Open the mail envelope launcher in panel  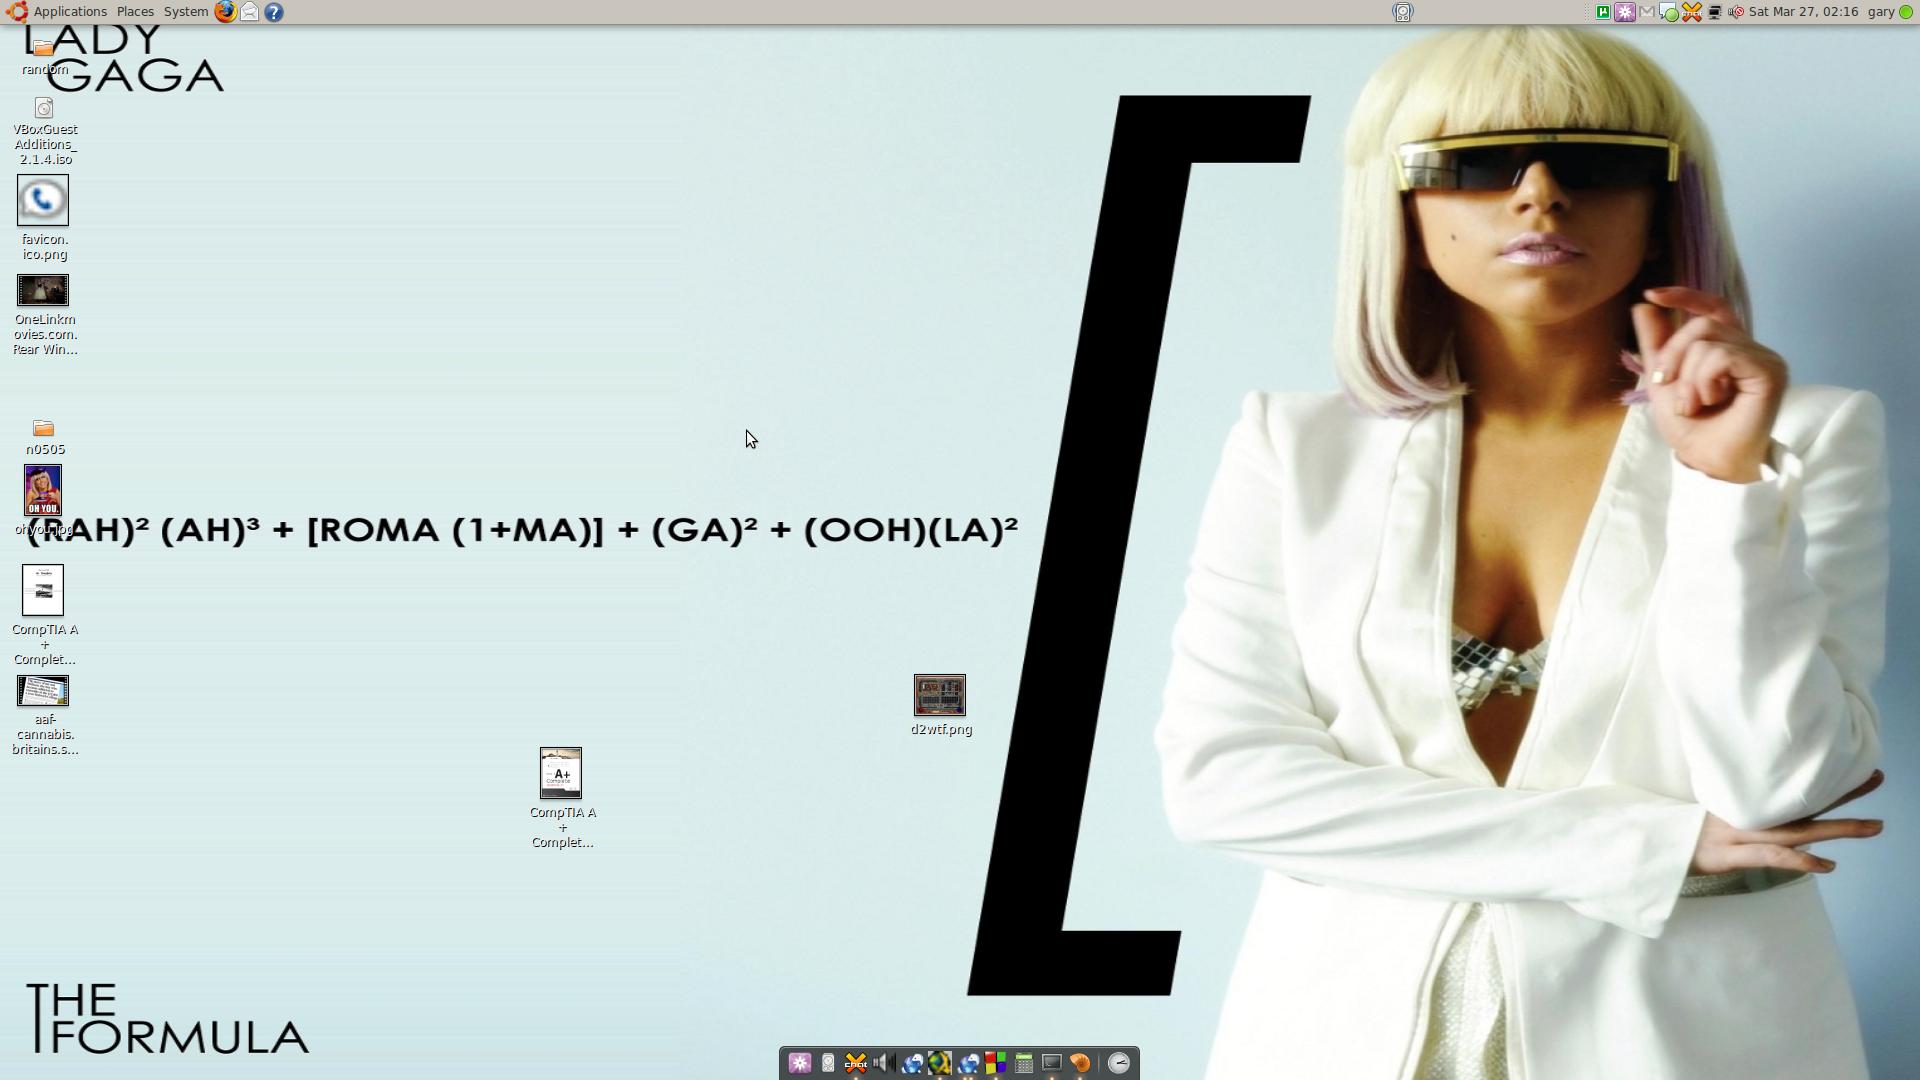click(250, 12)
